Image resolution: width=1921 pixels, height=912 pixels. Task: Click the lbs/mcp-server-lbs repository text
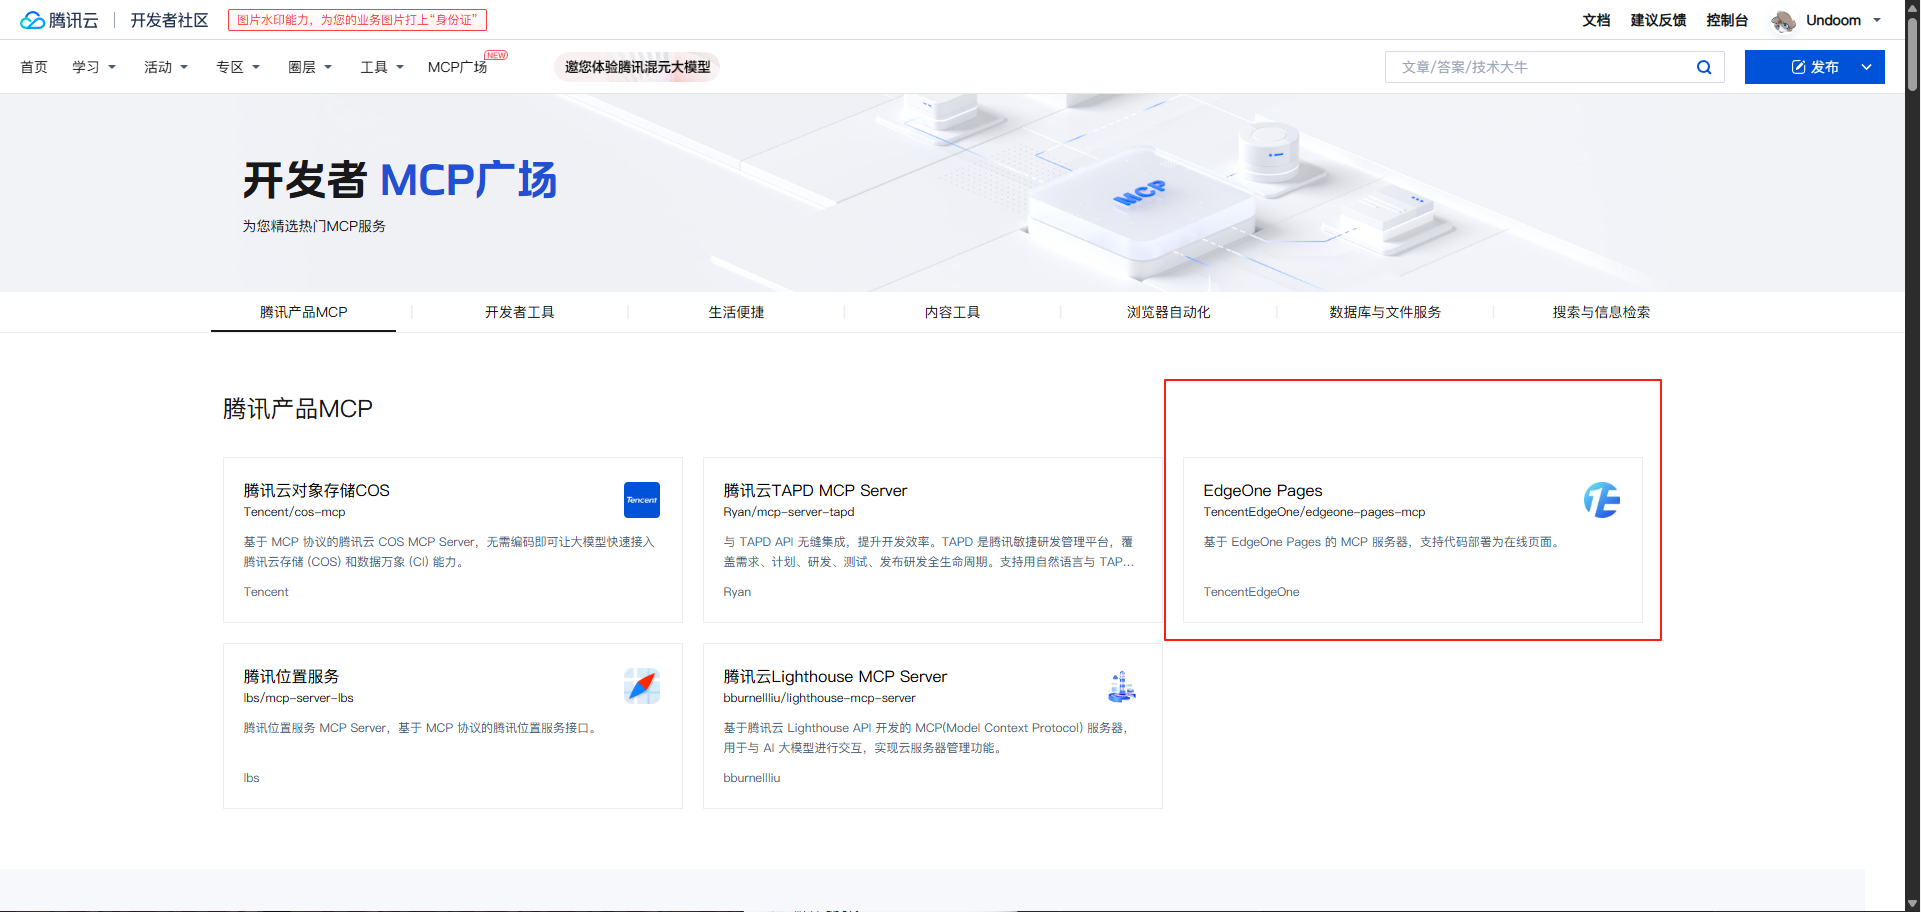coord(298,698)
